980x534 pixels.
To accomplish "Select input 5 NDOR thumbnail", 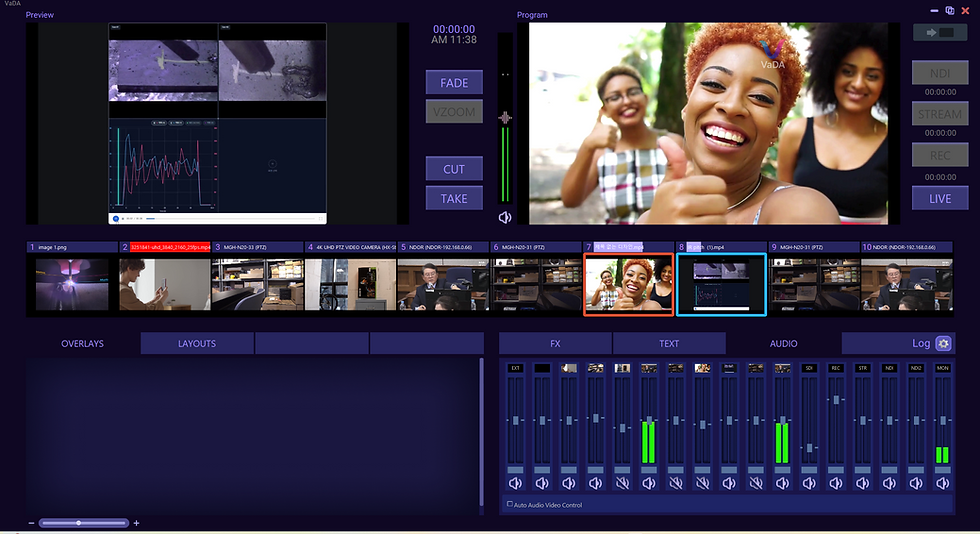I will tap(443, 285).
